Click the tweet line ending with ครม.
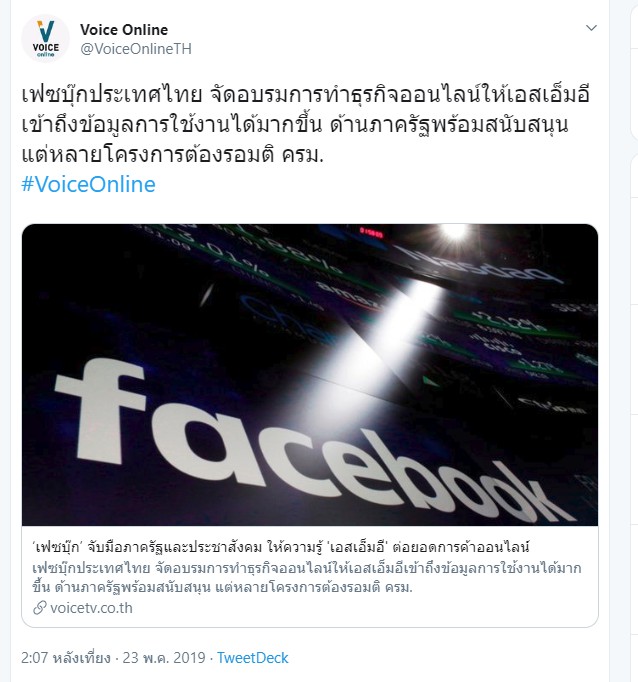638x682 pixels. pyautogui.click(x=173, y=155)
